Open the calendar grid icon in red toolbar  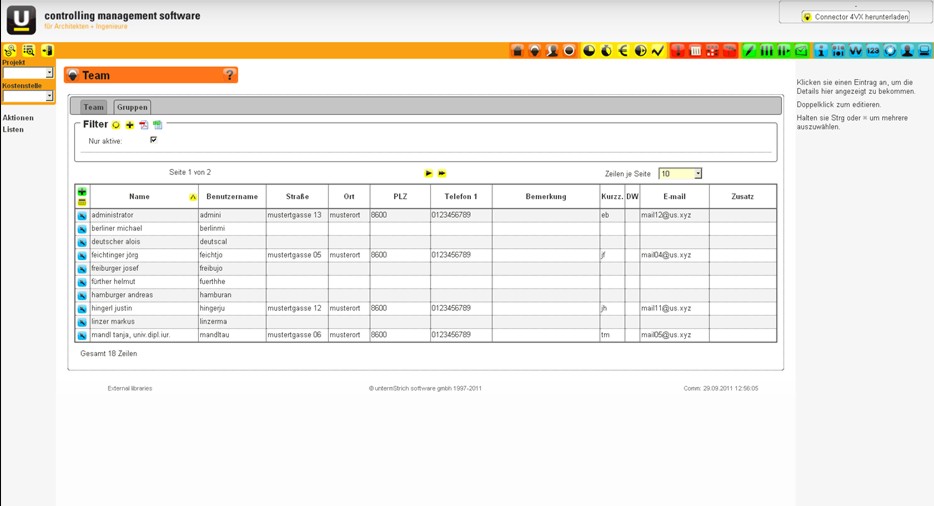tap(695, 51)
